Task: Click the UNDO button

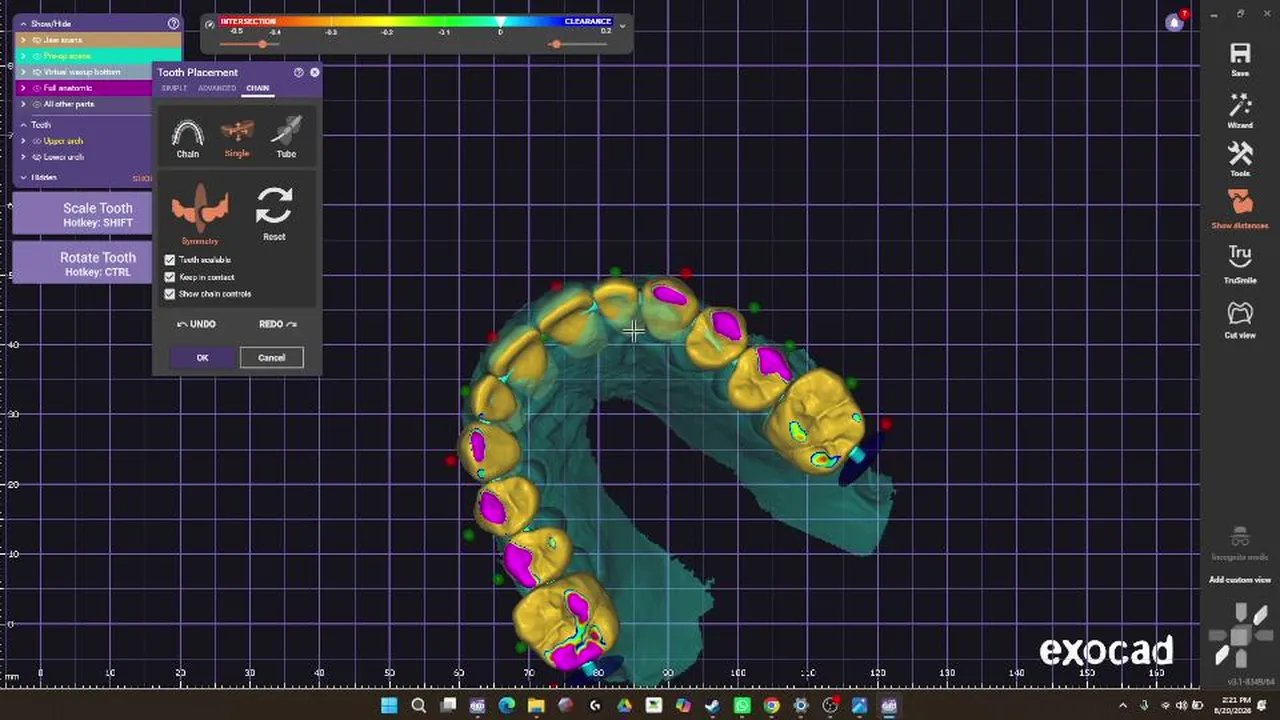Action: coord(196,324)
